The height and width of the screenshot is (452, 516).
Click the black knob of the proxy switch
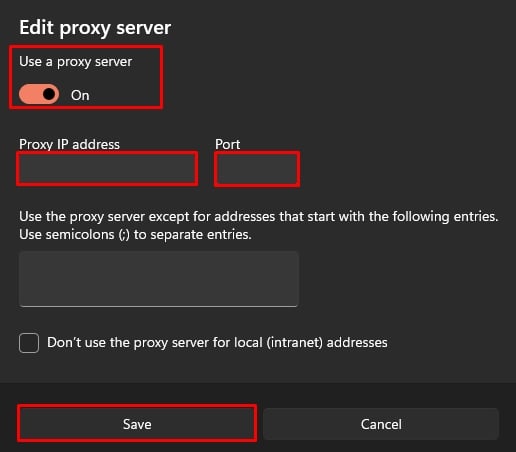[x=49, y=94]
